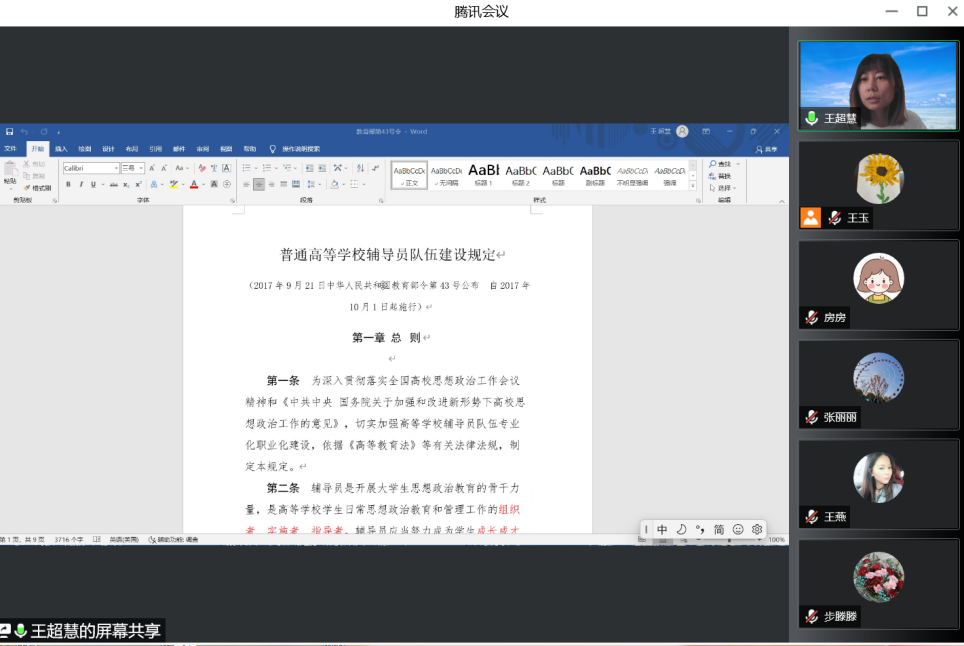
Task: Click the Paste clipboard icon
Action: (10, 172)
